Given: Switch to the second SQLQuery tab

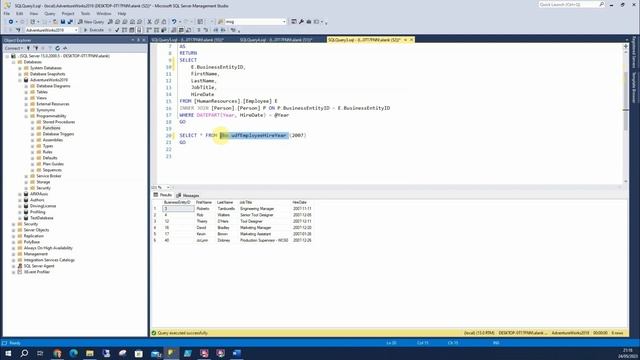Looking at the screenshot, I should 276,40.
